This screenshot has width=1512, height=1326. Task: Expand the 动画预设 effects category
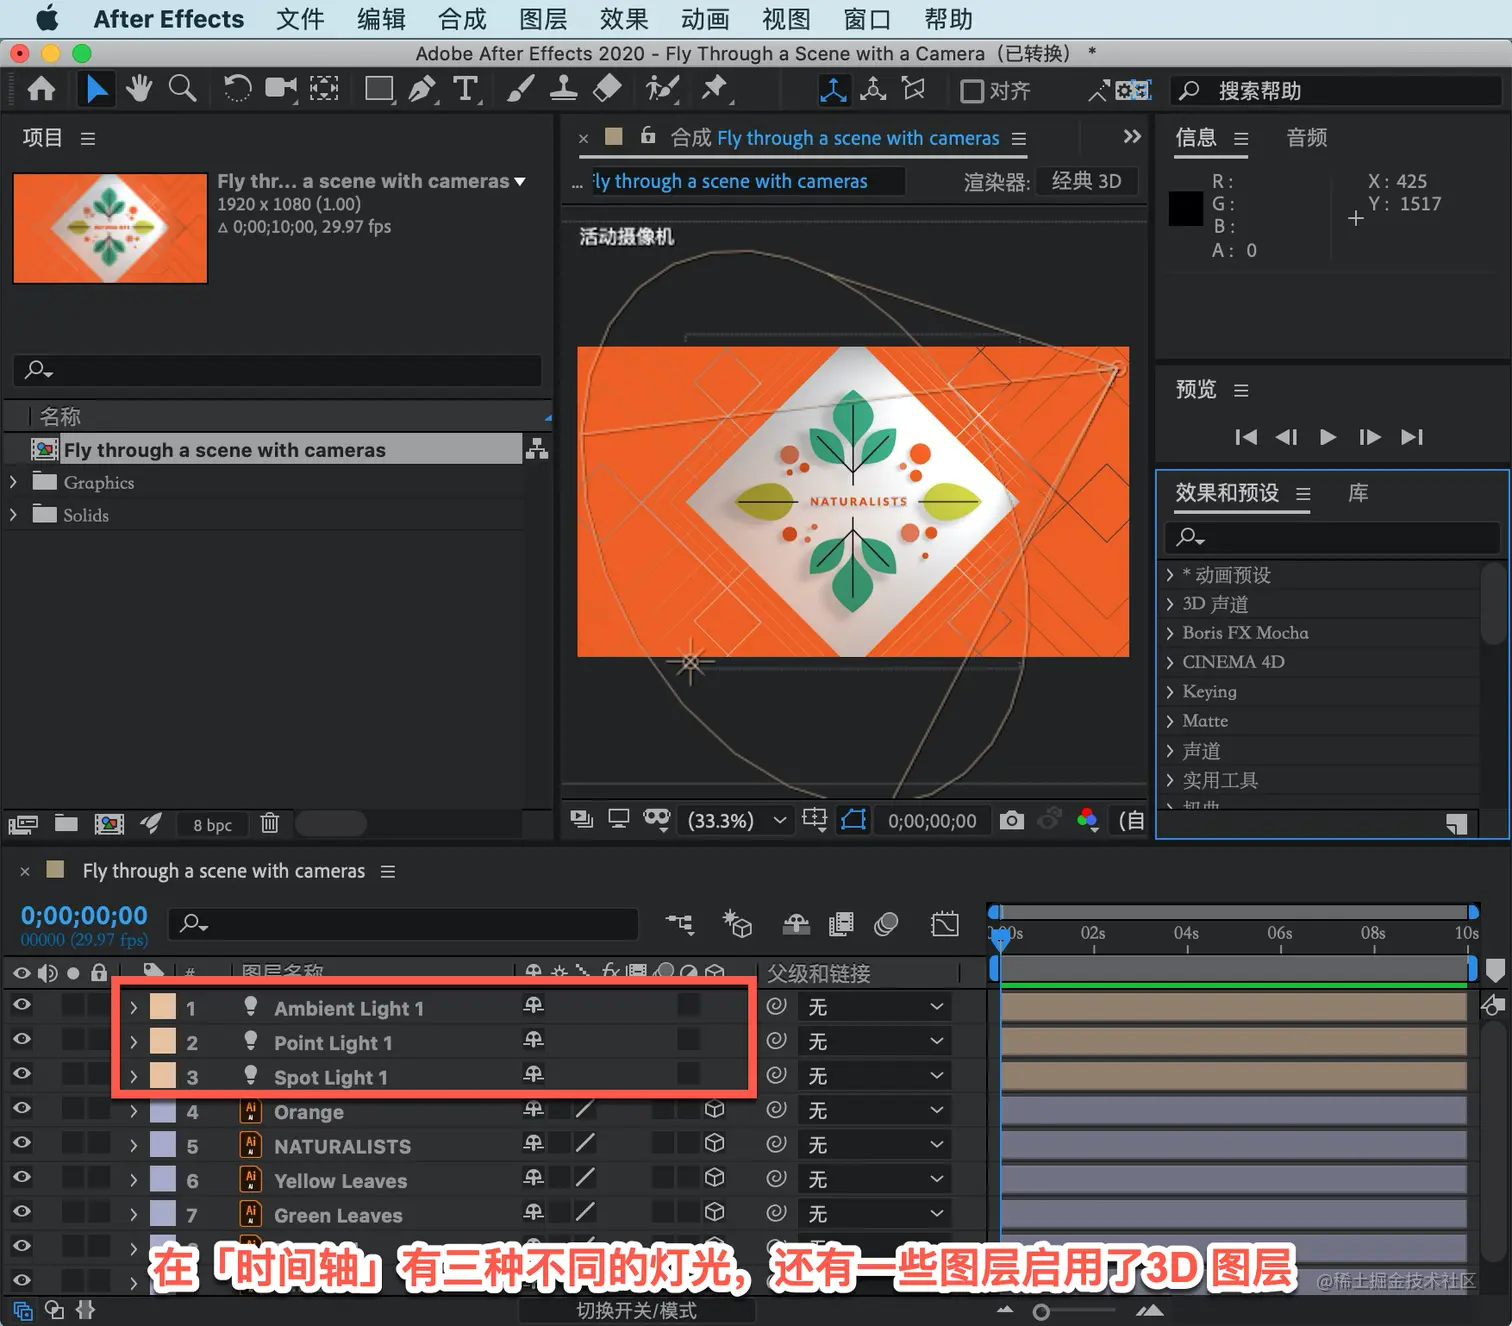point(1170,575)
